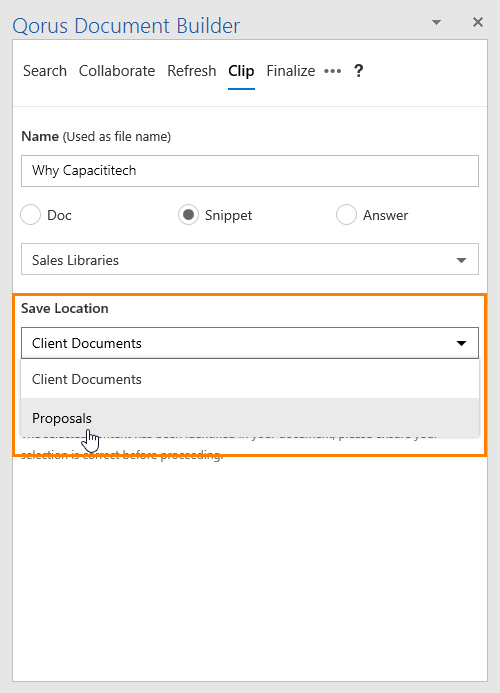Switch to the Collaborate tab
The width and height of the screenshot is (500, 693).
[x=117, y=71]
